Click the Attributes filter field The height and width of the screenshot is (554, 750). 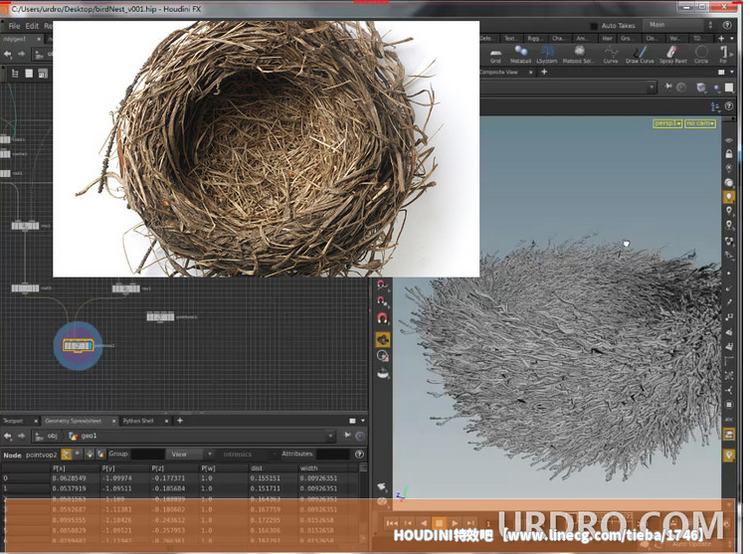(x=333, y=454)
